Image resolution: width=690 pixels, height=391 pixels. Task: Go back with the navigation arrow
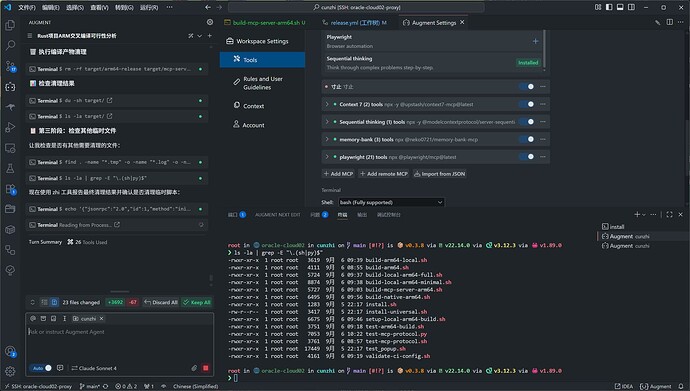click(x=208, y=7)
